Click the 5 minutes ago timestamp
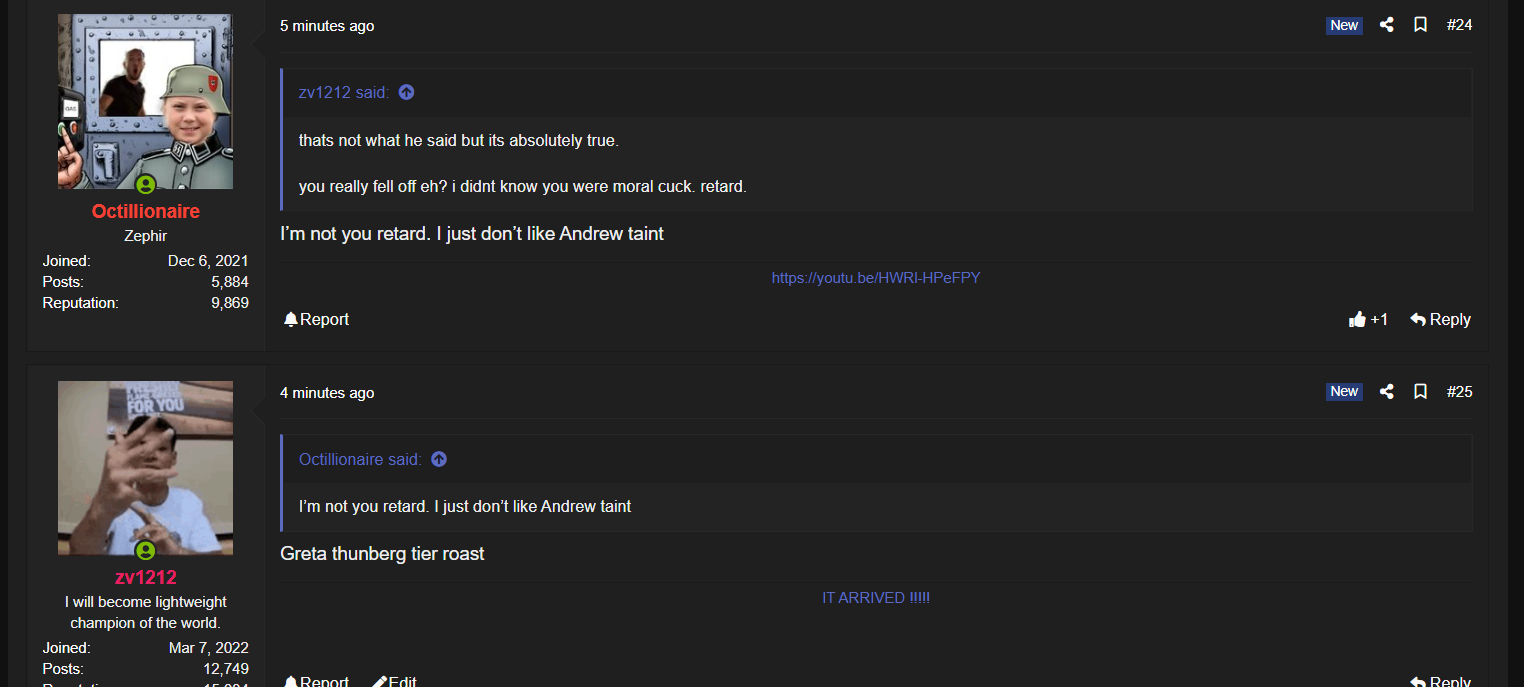Viewport: 1524px width, 687px height. [x=327, y=26]
